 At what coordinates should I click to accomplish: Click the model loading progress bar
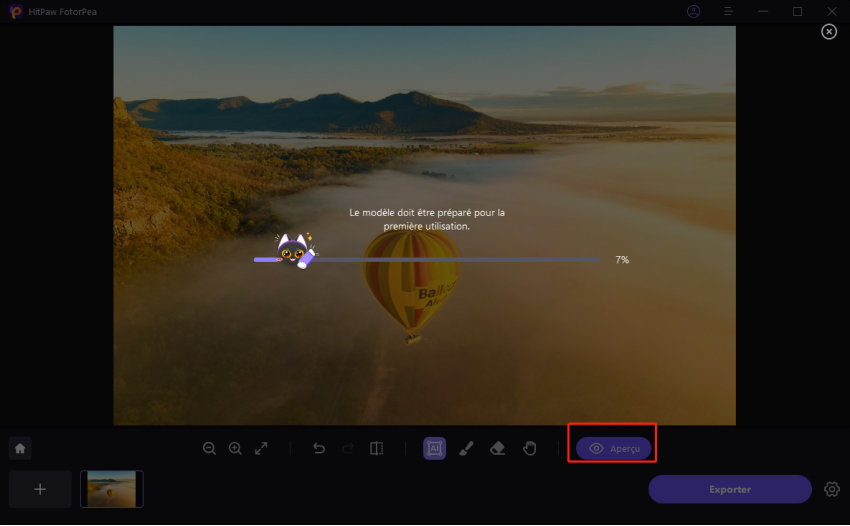pyautogui.click(x=427, y=259)
